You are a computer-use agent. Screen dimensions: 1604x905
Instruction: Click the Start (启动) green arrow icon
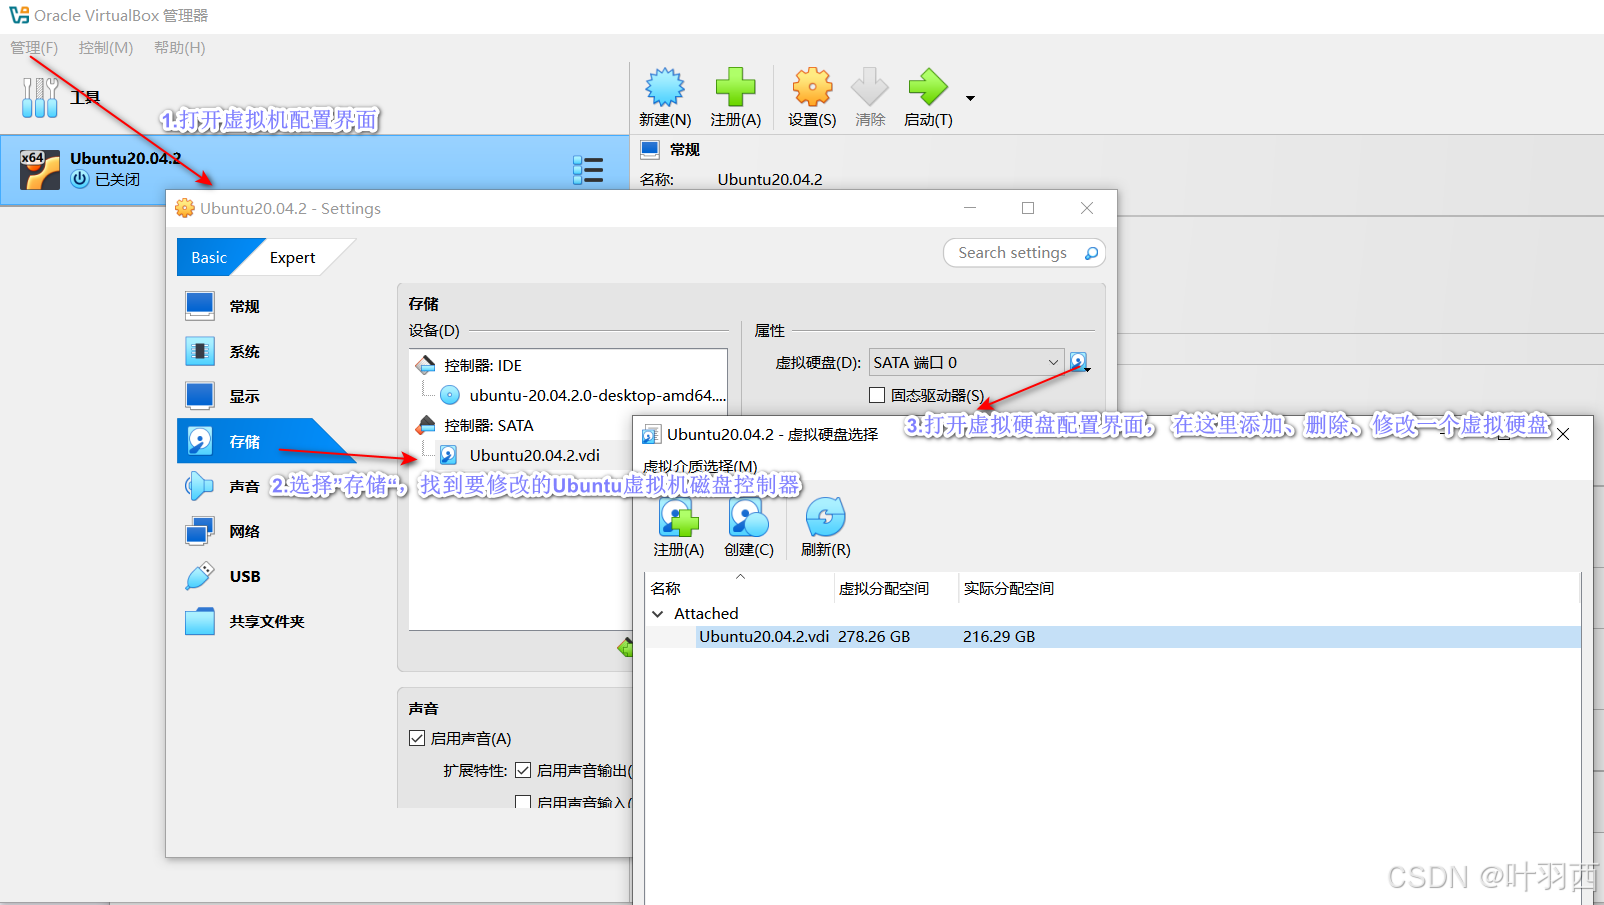click(928, 88)
